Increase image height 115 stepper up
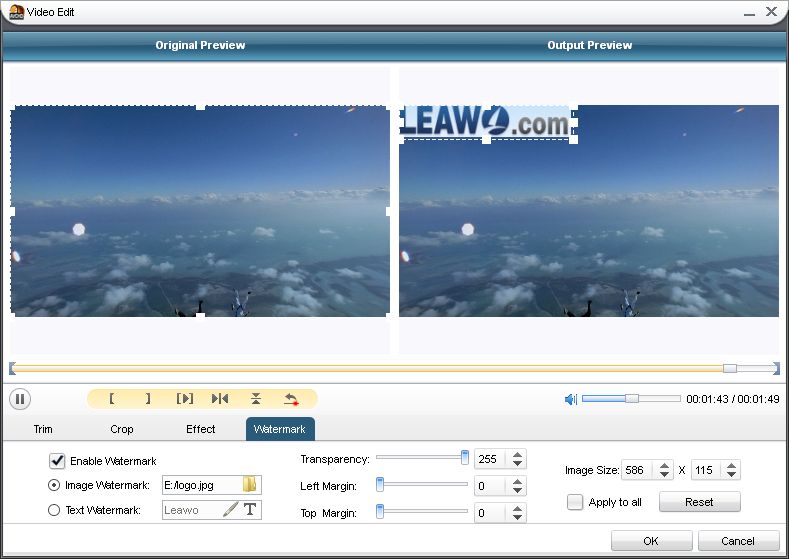 732,465
